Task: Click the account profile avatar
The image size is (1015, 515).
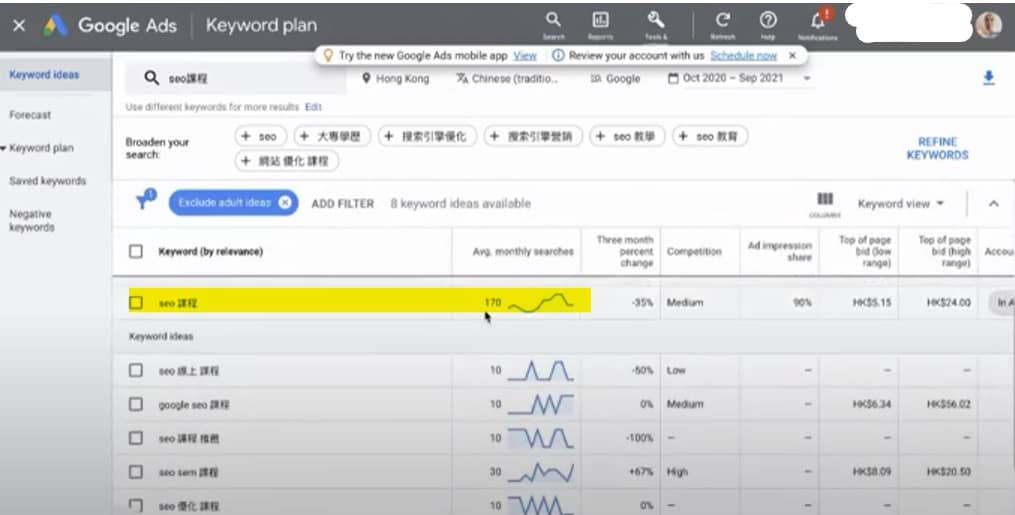Action: [988, 25]
